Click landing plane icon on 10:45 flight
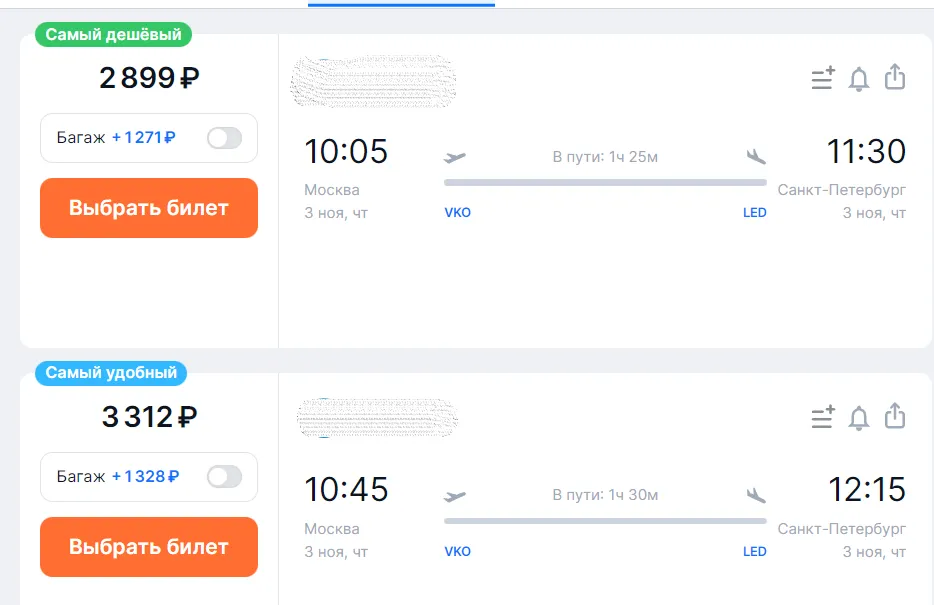The height and width of the screenshot is (605, 934). 756,495
